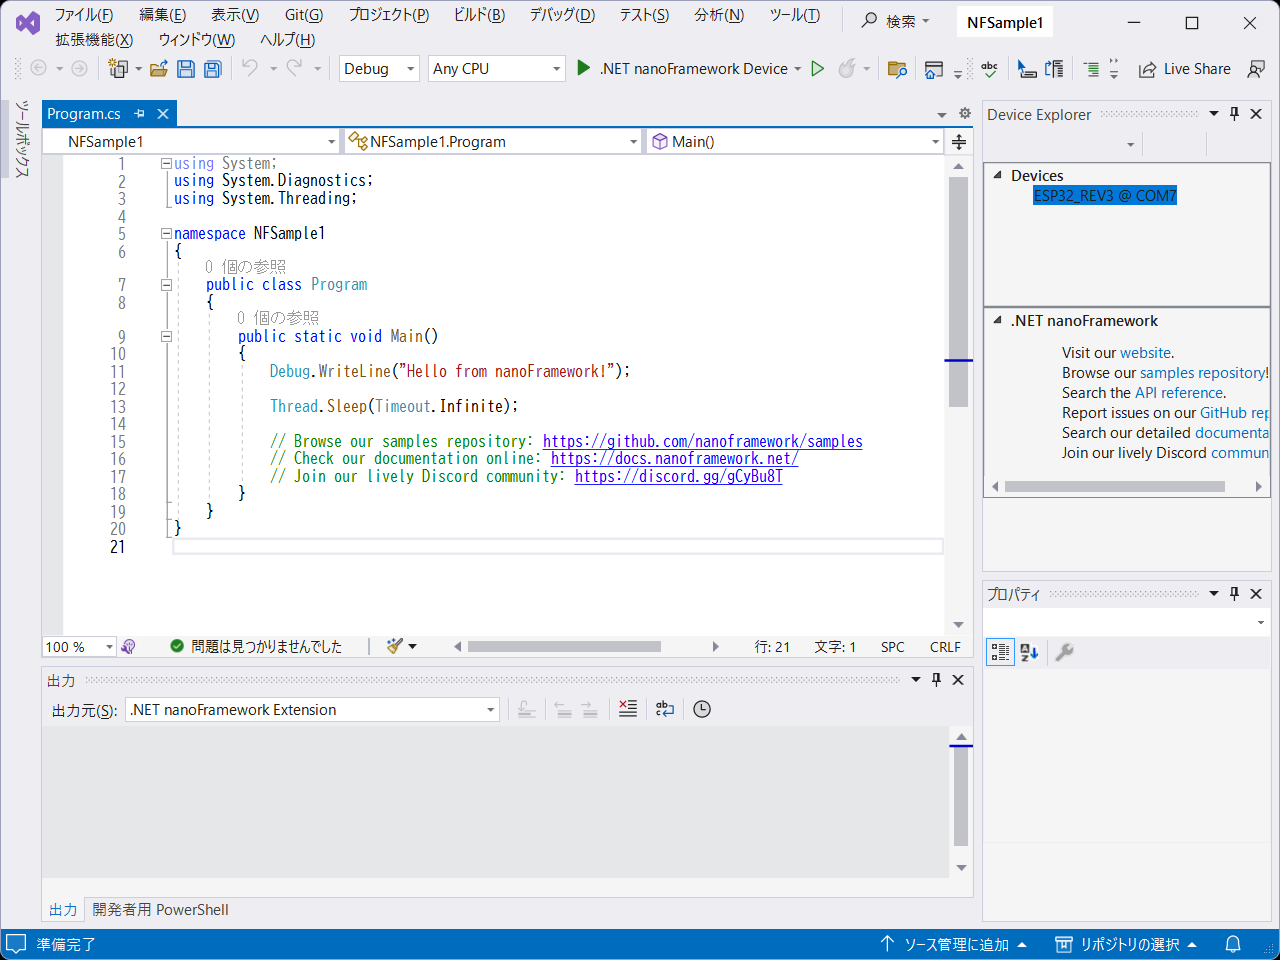Open the Debug configuration dropdown
The image size is (1280, 960).
pyautogui.click(x=379, y=69)
